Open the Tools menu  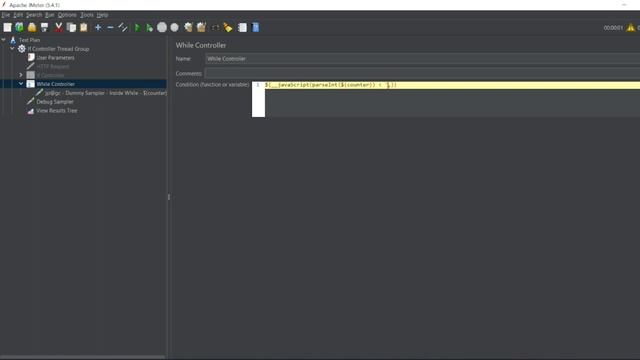click(x=87, y=15)
